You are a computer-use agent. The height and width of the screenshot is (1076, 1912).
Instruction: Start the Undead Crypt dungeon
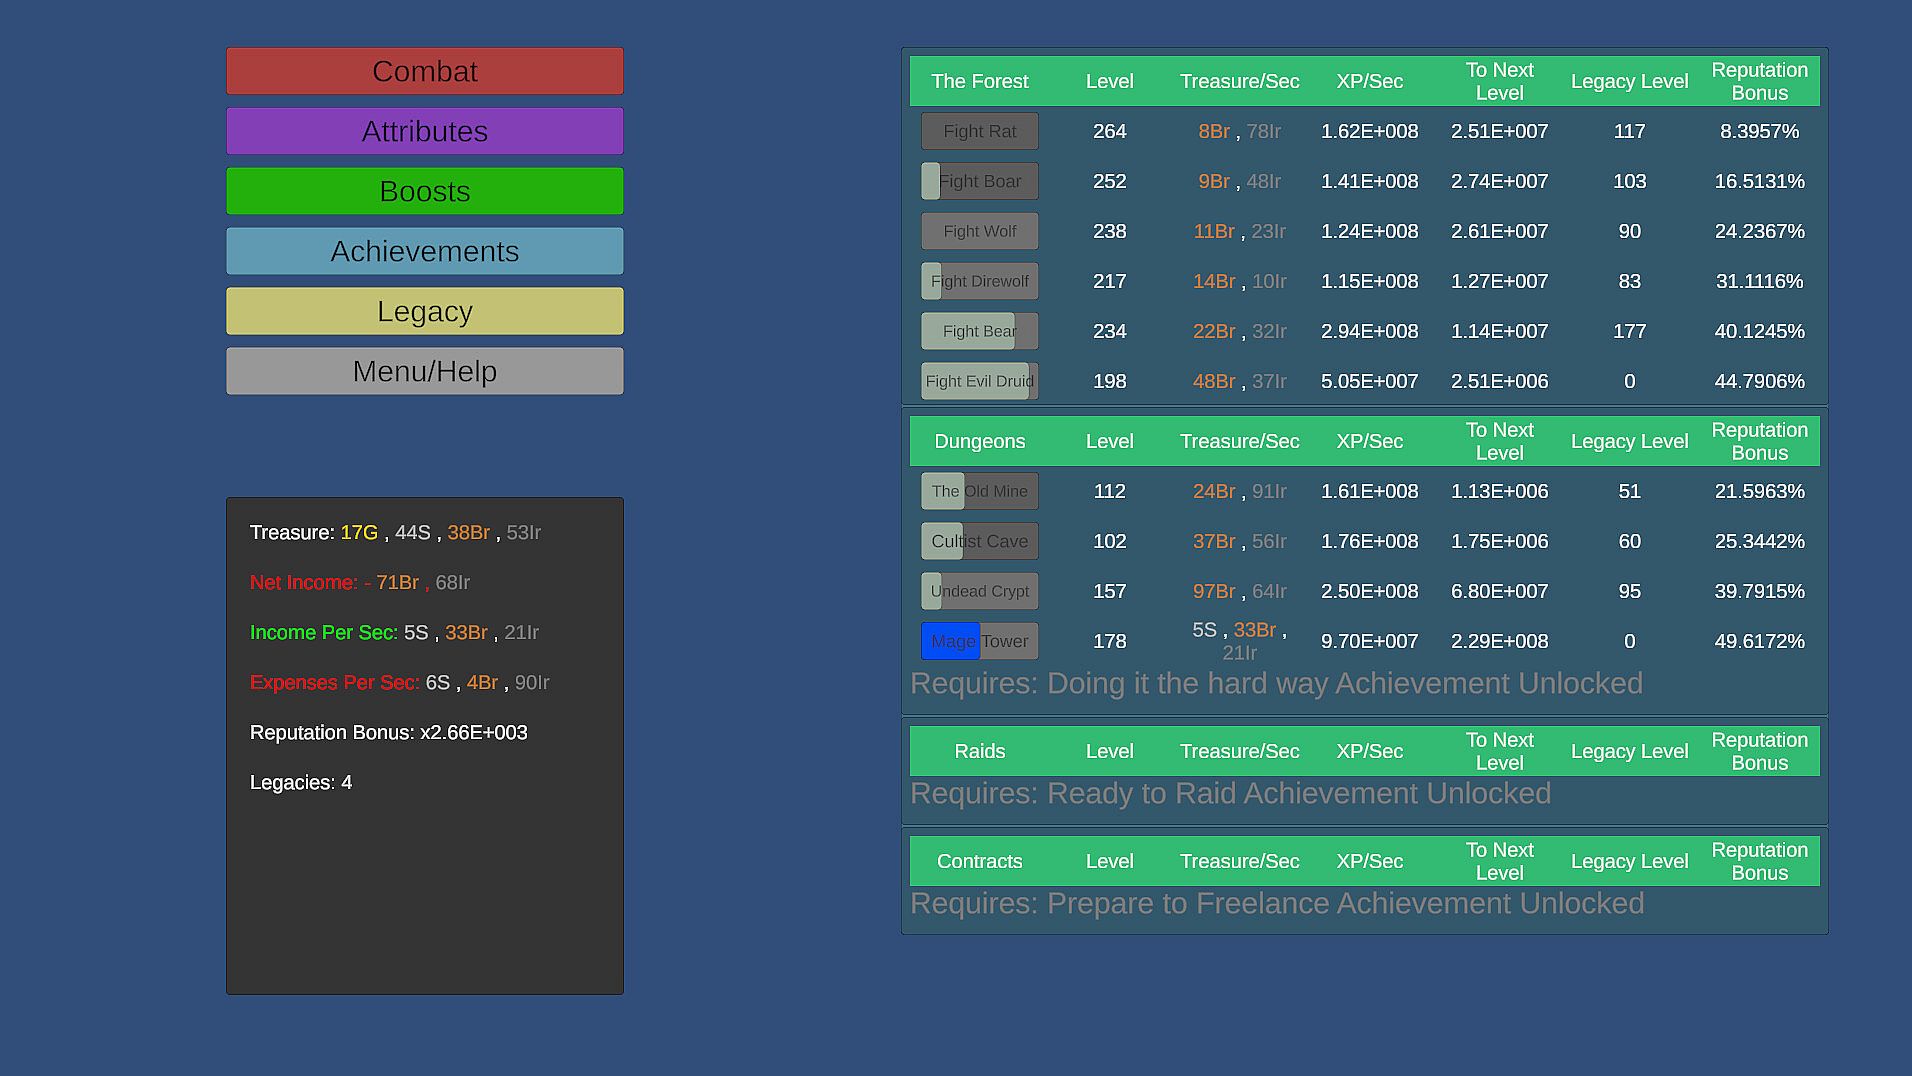(x=979, y=591)
